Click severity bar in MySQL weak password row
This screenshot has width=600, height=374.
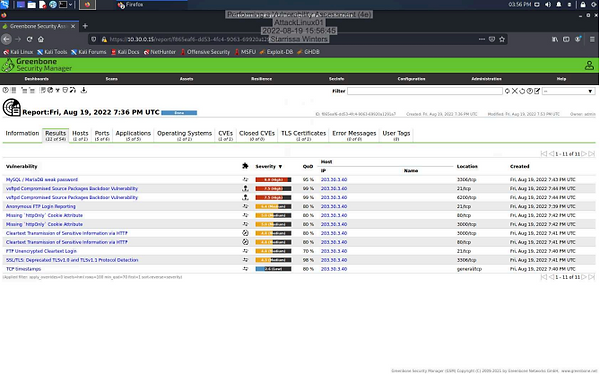(x=273, y=180)
